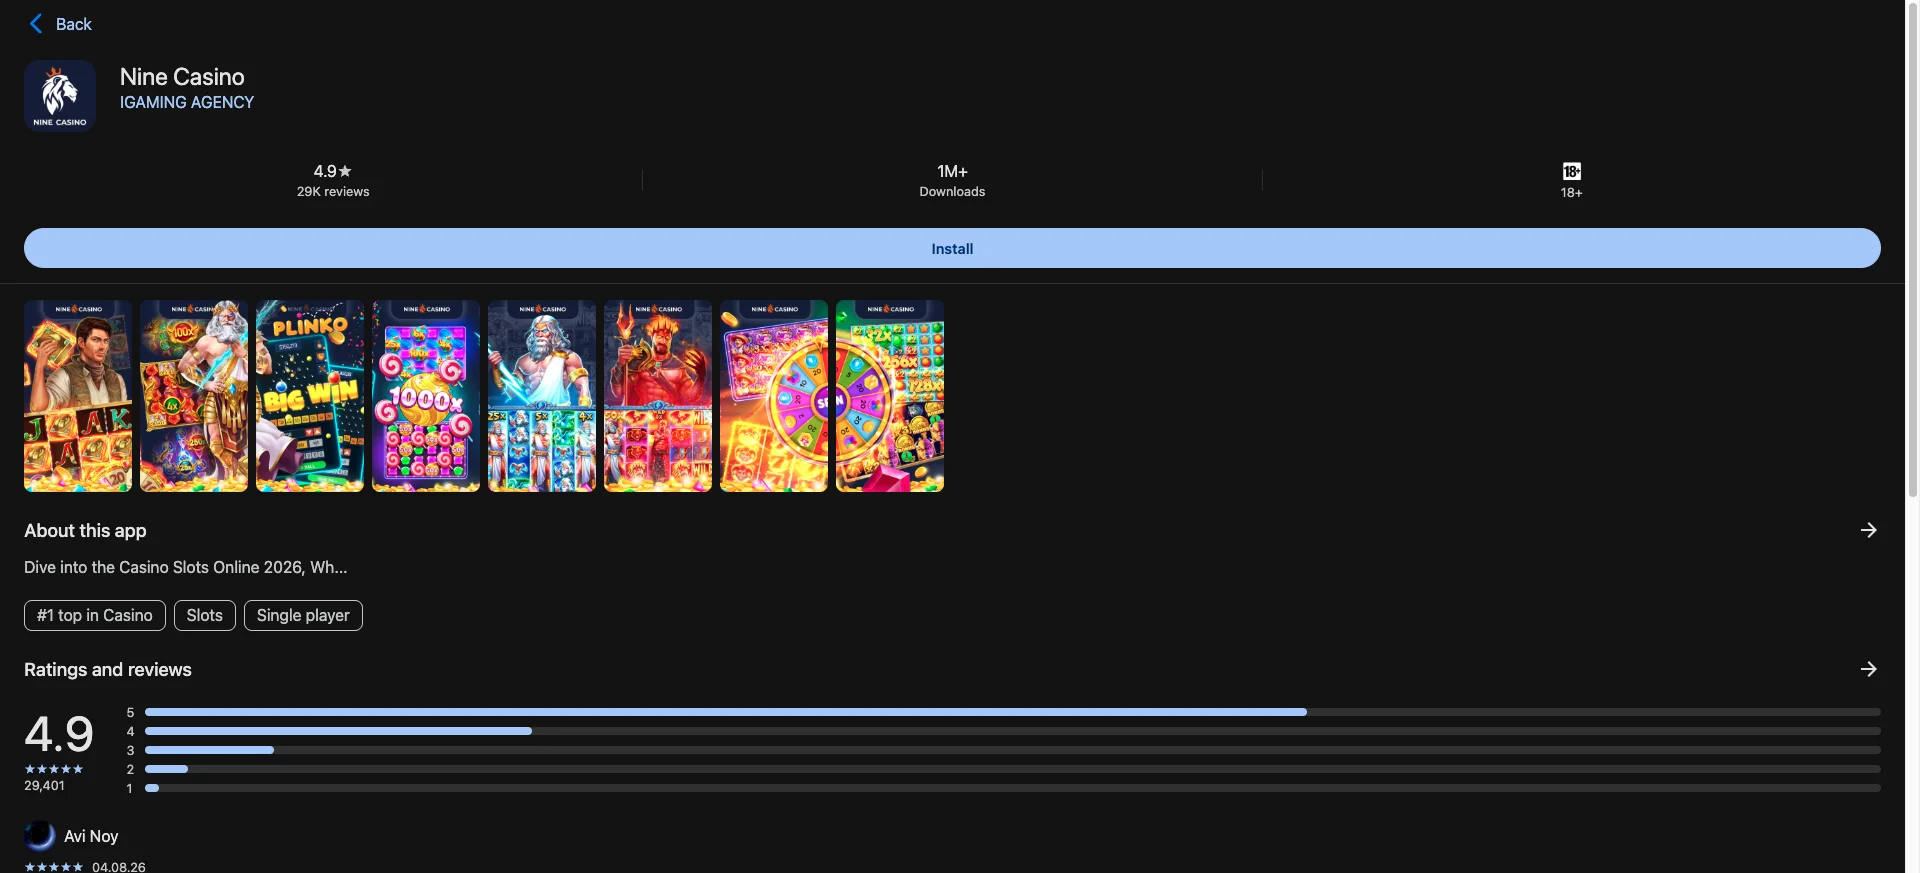The height and width of the screenshot is (873, 1920).
Task: Open Avi Noy's profile avatar
Action: 40,836
